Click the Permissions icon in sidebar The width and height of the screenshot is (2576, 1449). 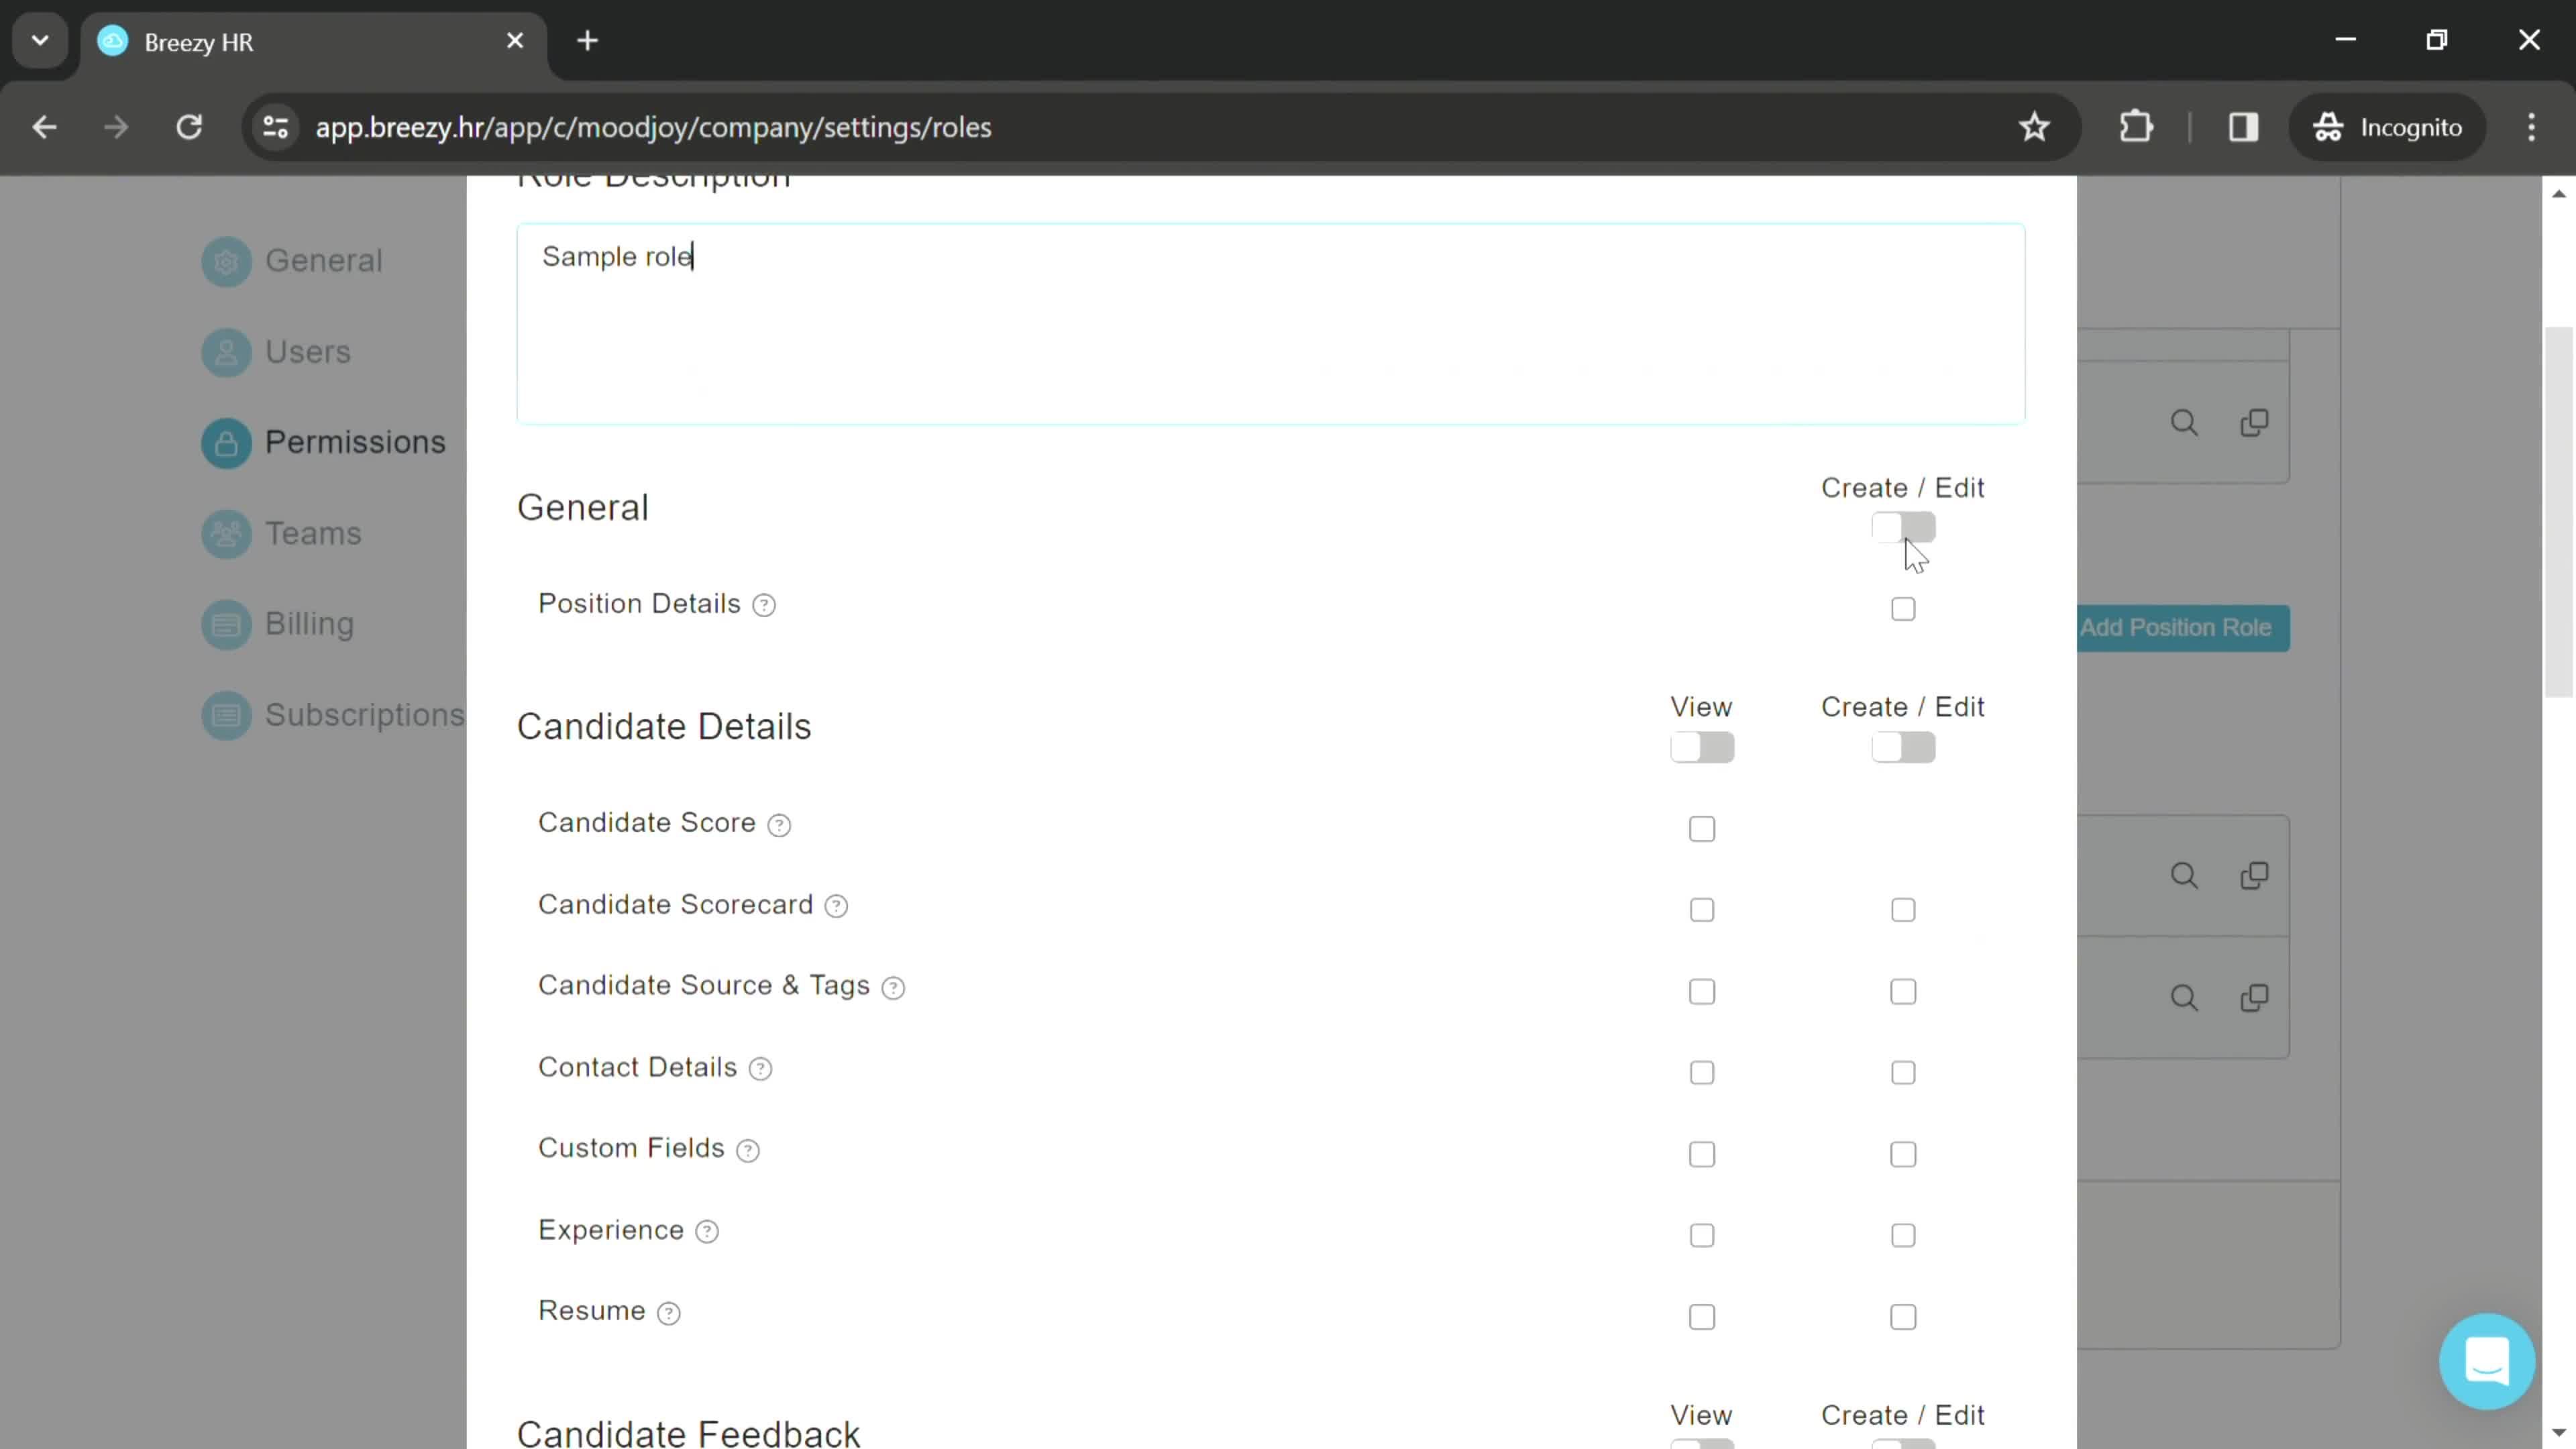225,442
